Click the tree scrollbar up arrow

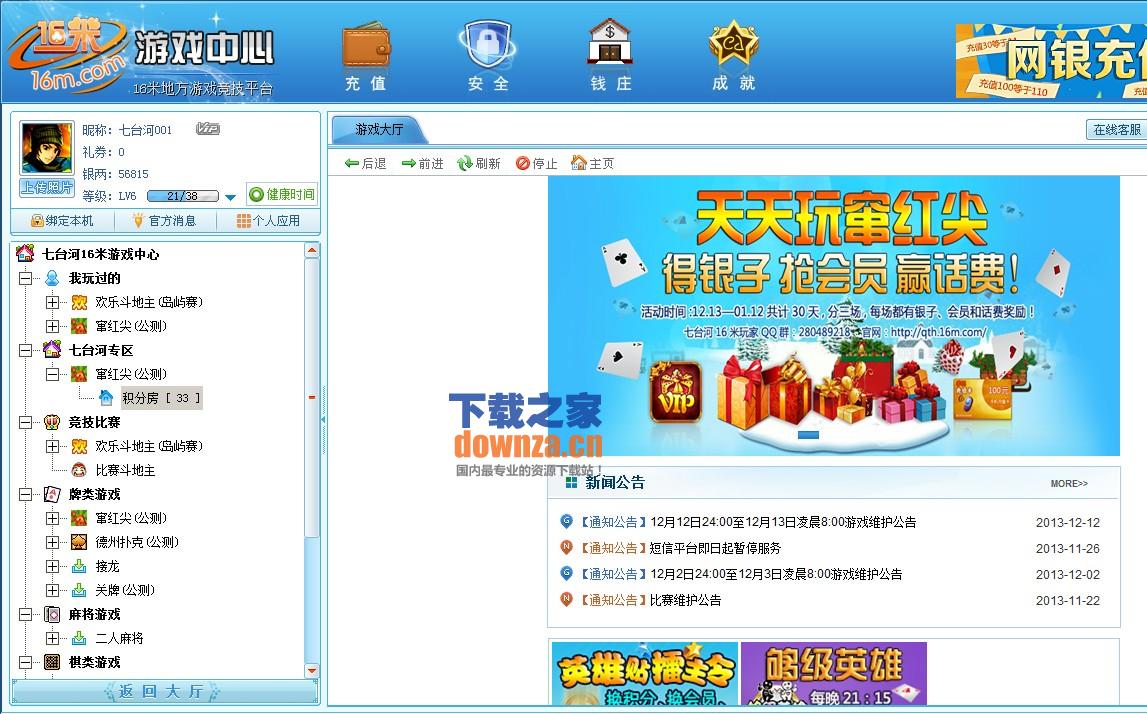[312, 251]
